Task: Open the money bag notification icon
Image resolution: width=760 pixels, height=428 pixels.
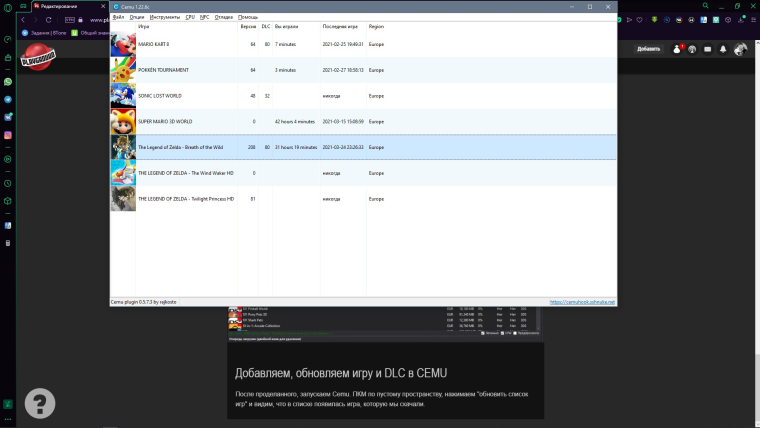Action: click(x=677, y=49)
